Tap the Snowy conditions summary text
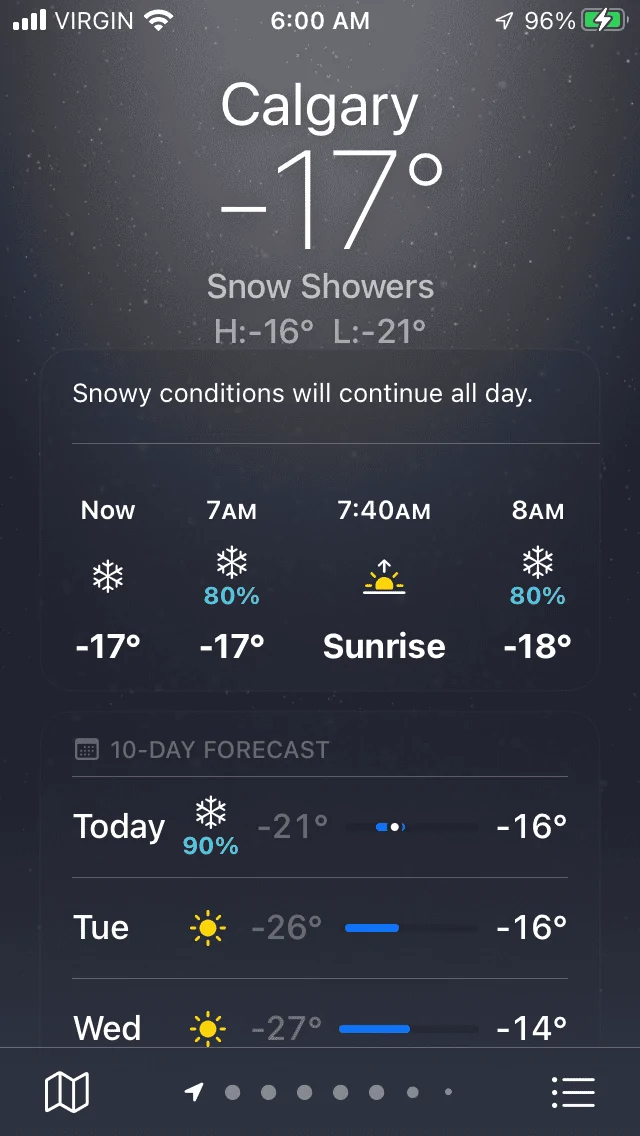 [303, 394]
